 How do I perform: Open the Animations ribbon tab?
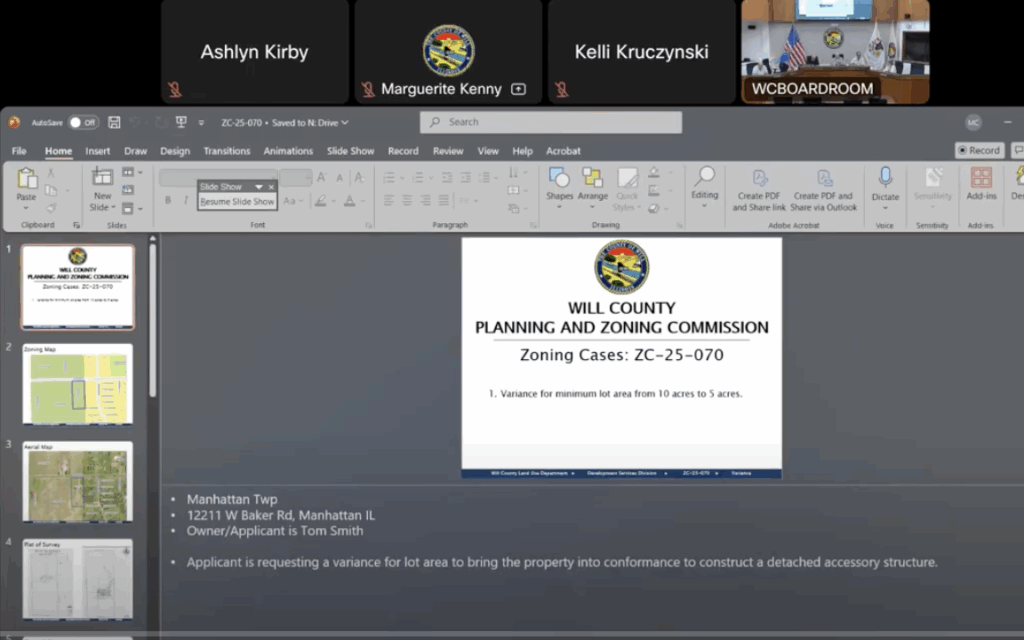pos(288,151)
